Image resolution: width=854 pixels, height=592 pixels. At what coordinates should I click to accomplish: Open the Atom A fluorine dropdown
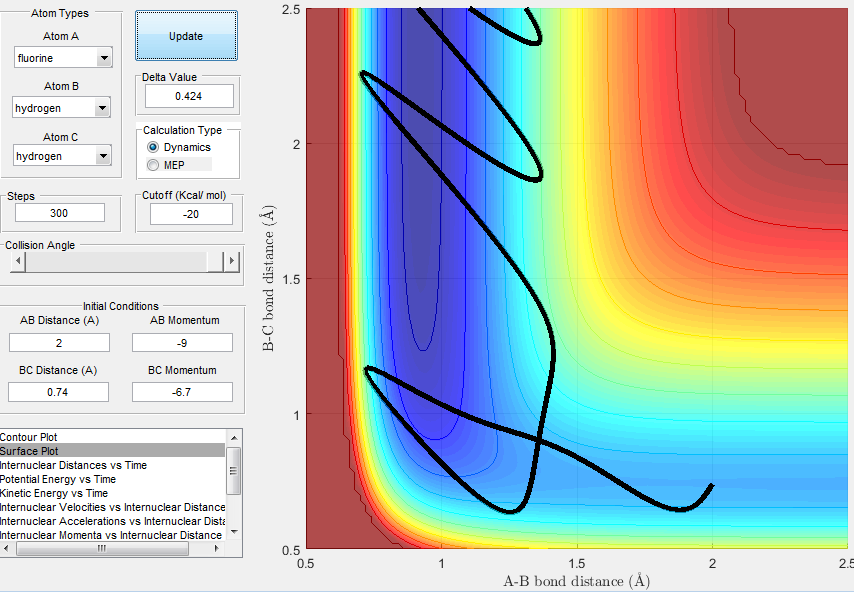(x=63, y=57)
